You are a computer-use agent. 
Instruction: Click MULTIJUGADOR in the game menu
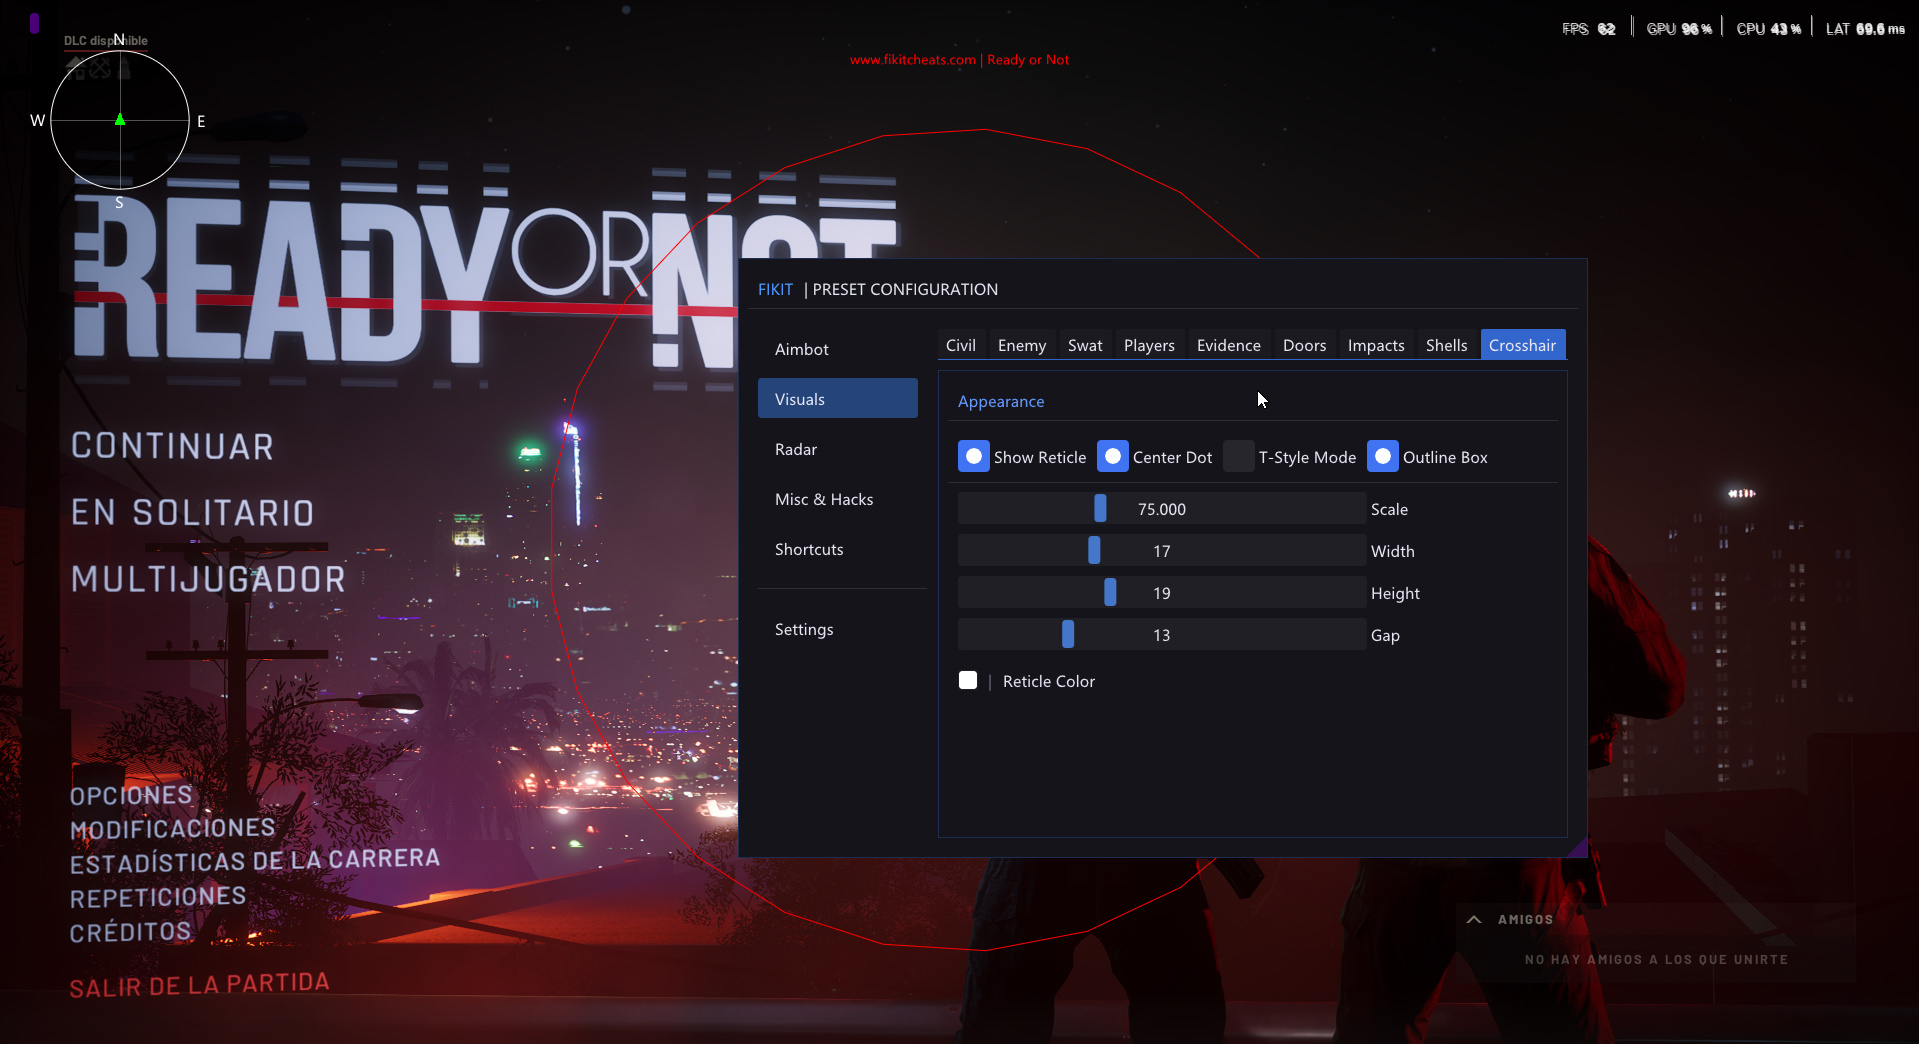pos(208,578)
